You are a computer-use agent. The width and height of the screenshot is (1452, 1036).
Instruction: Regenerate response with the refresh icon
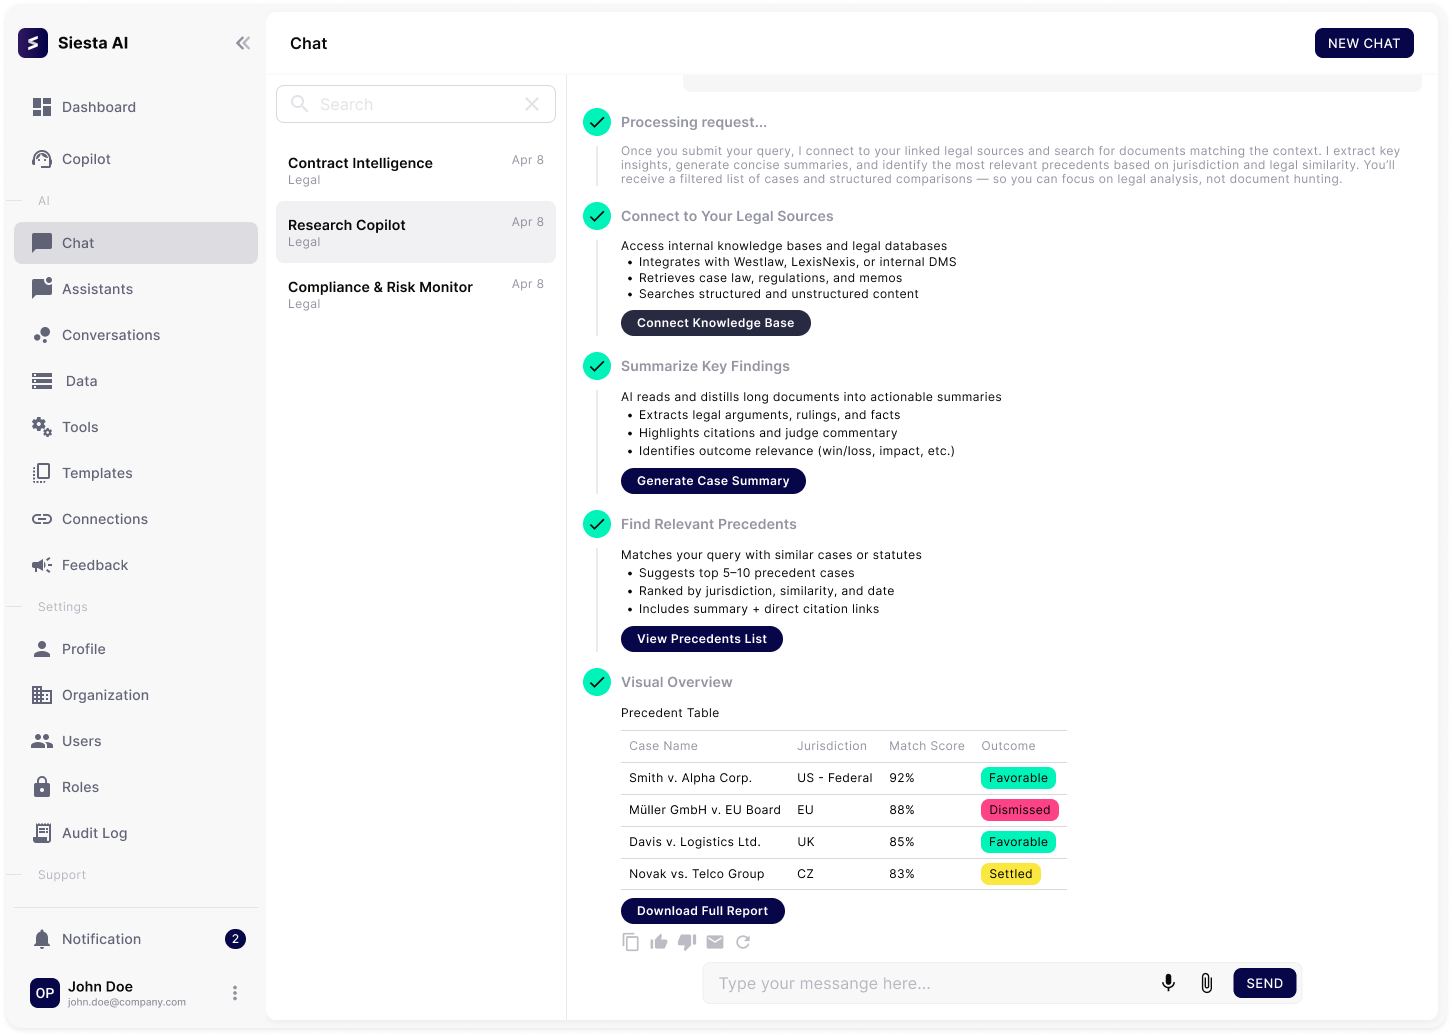tap(743, 942)
